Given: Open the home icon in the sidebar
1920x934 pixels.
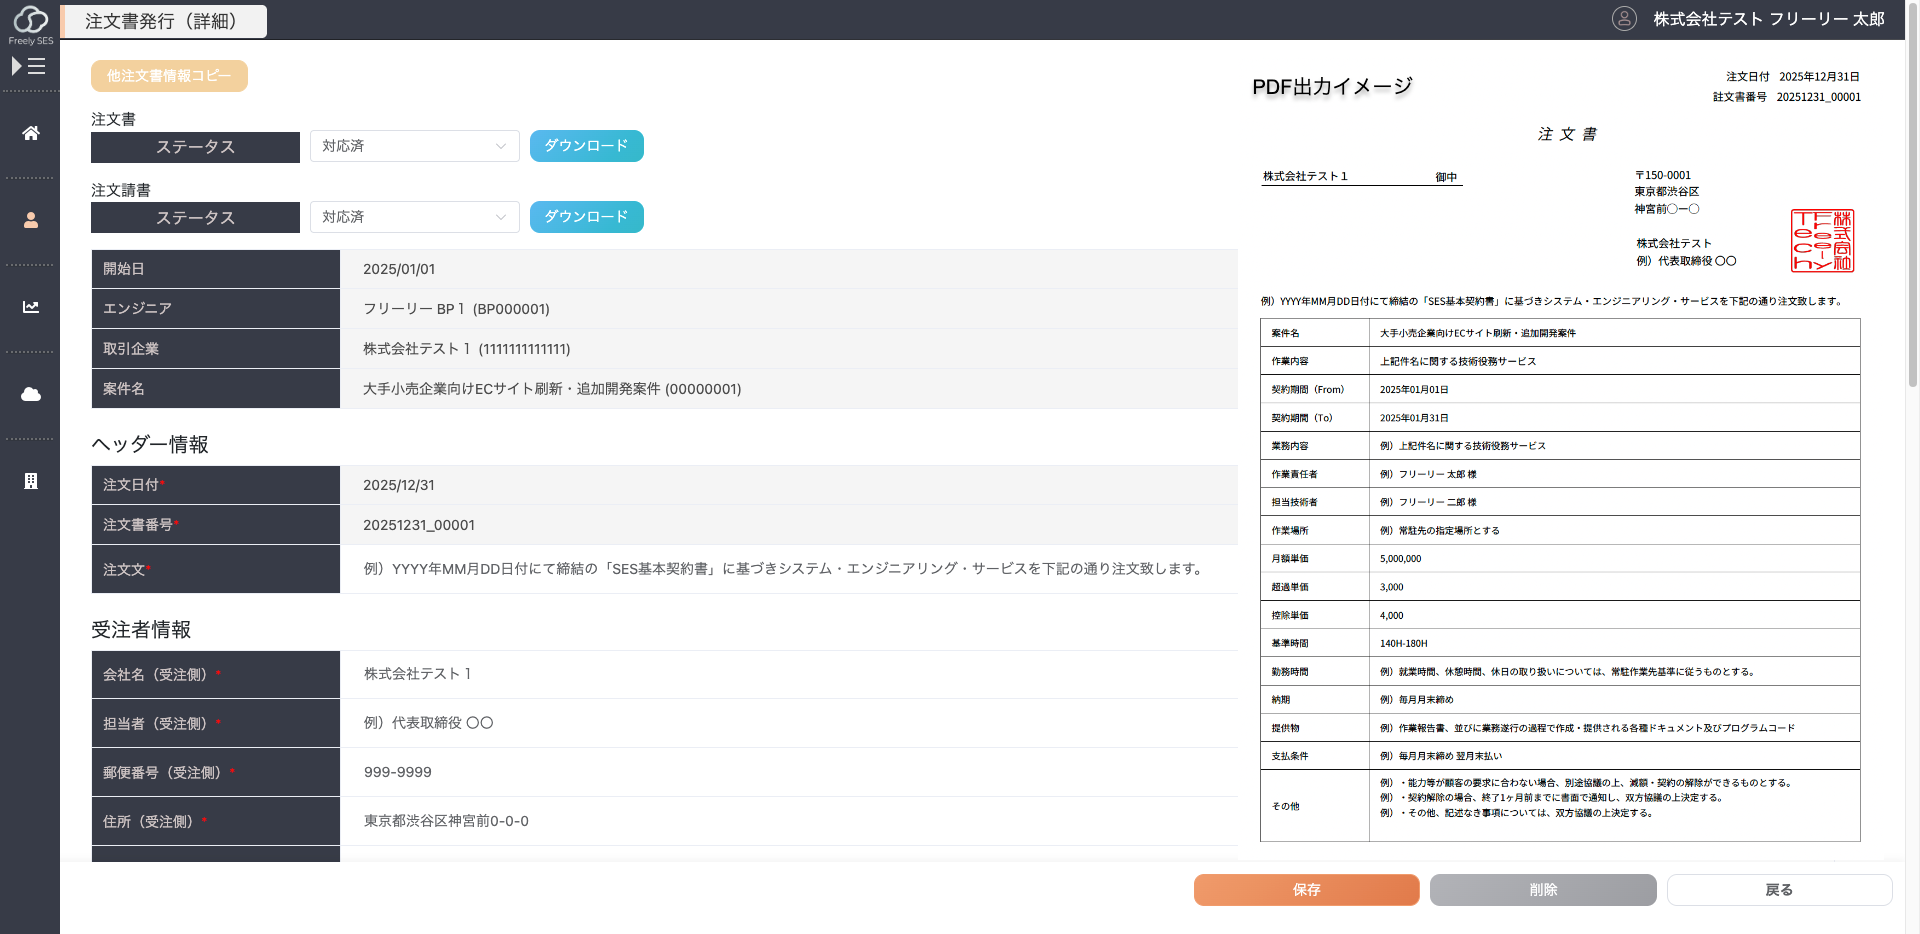Looking at the screenshot, I should tap(31, 133).
